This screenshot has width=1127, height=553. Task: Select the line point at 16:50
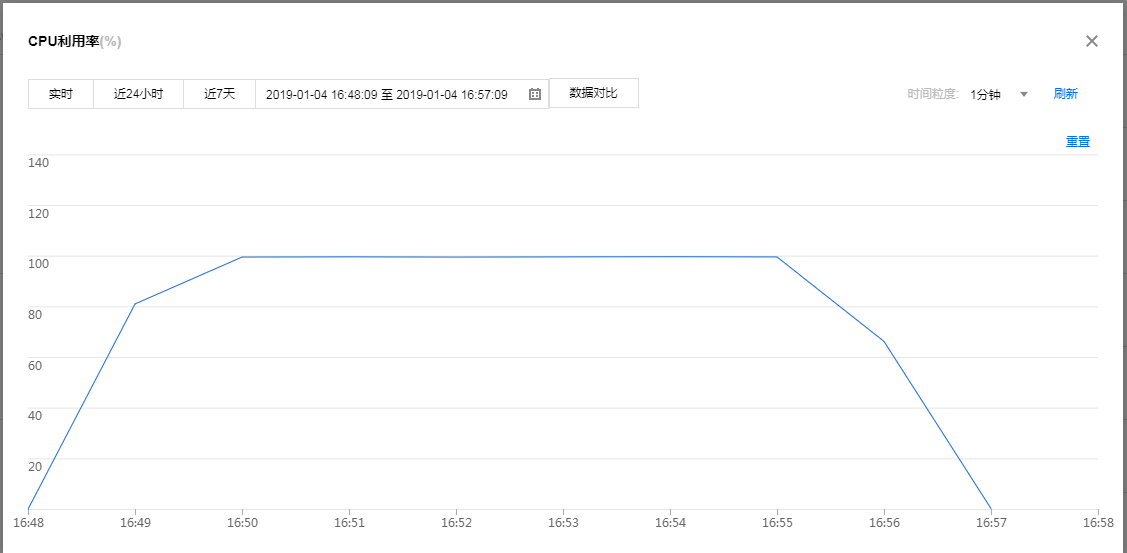(242, 257)
